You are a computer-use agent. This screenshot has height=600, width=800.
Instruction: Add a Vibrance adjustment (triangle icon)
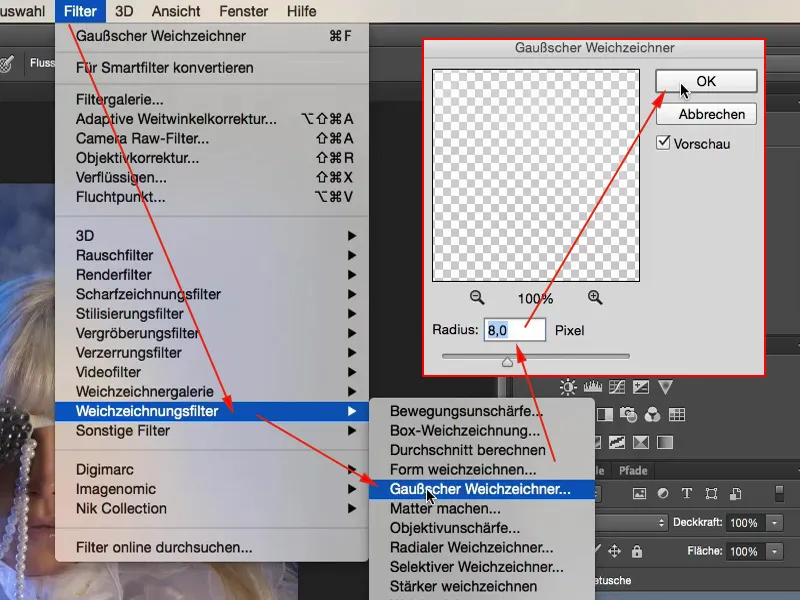[x=665, y=387]
